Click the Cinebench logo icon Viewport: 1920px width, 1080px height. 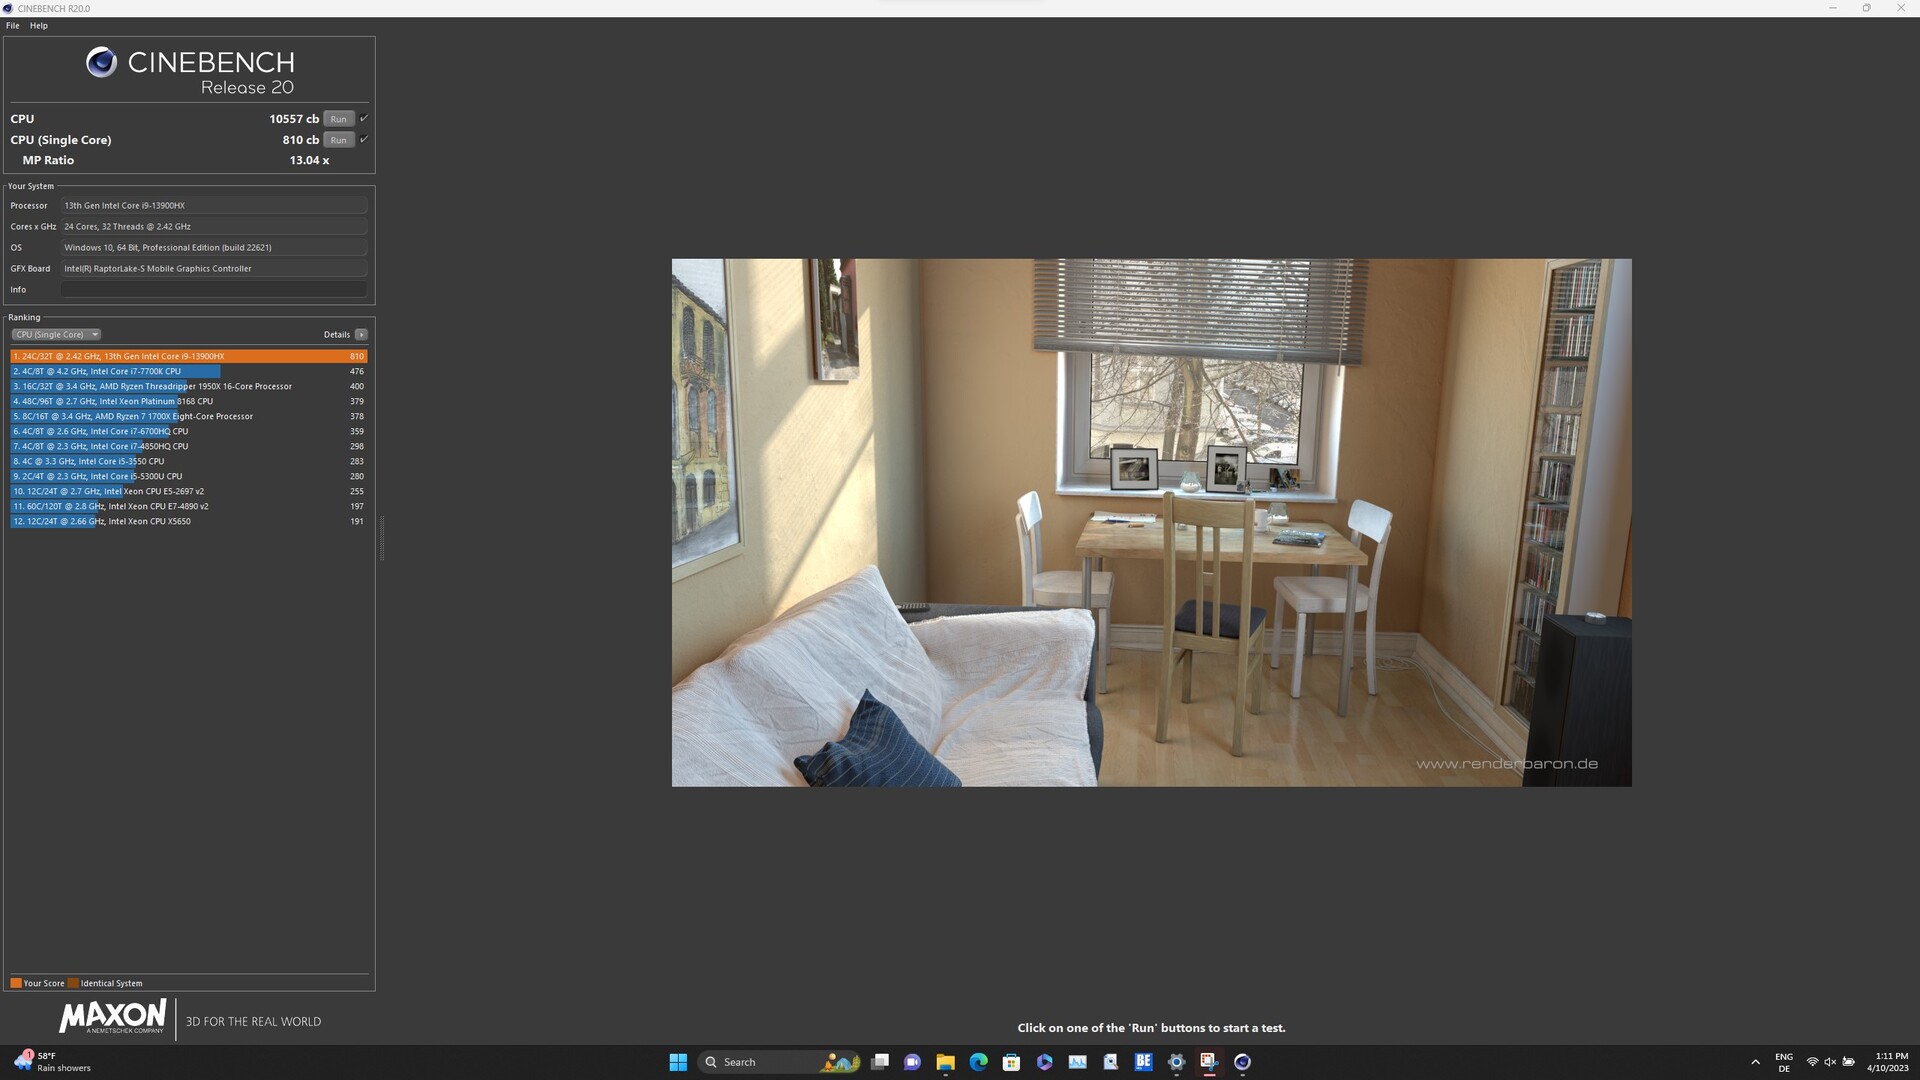click(101, 63)
